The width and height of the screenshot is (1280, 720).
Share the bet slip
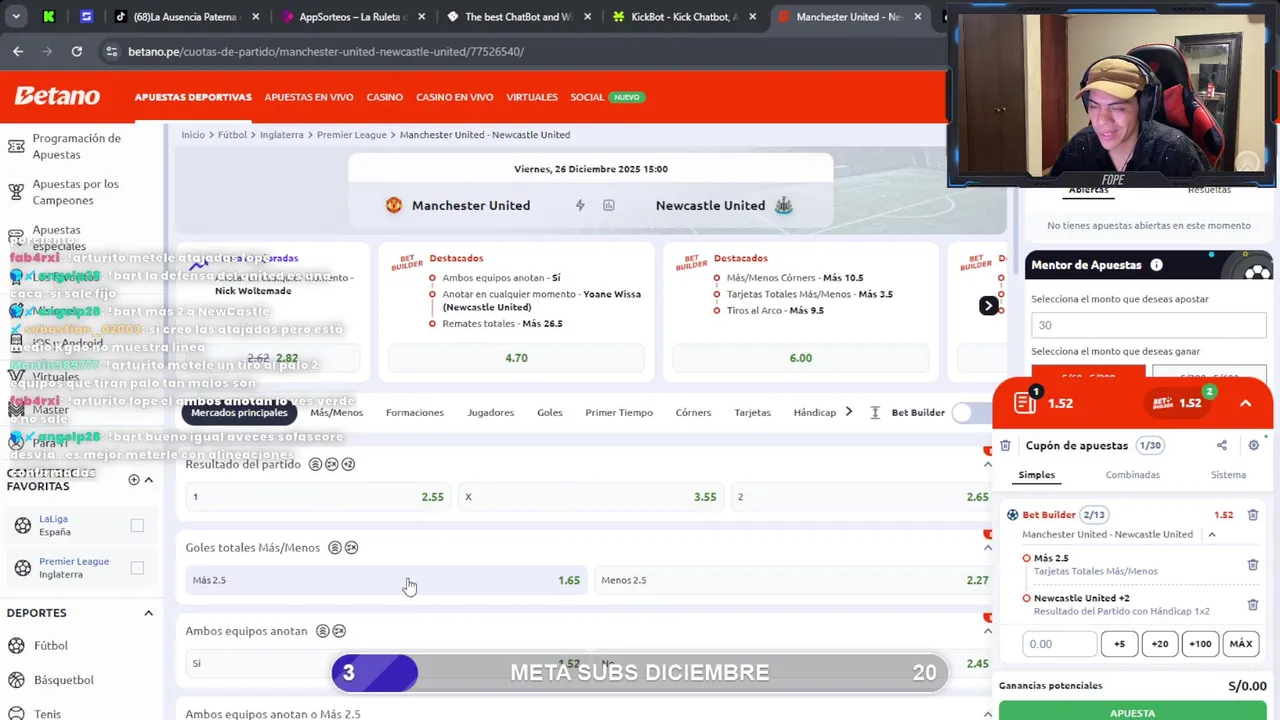tap(1222, 445)
